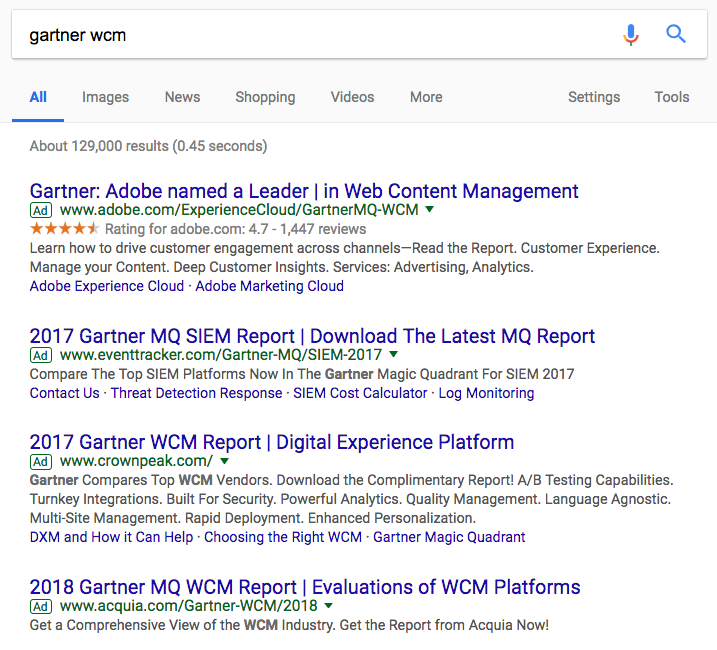Screen dimensions: 717x650
Task: Click the 'Get a Comprehensive View' description text
Action: pos(289,625)
